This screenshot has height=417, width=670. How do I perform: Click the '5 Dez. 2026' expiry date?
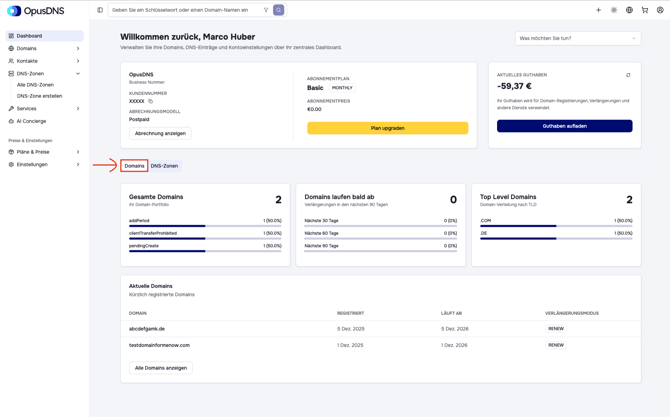(455, 329)
